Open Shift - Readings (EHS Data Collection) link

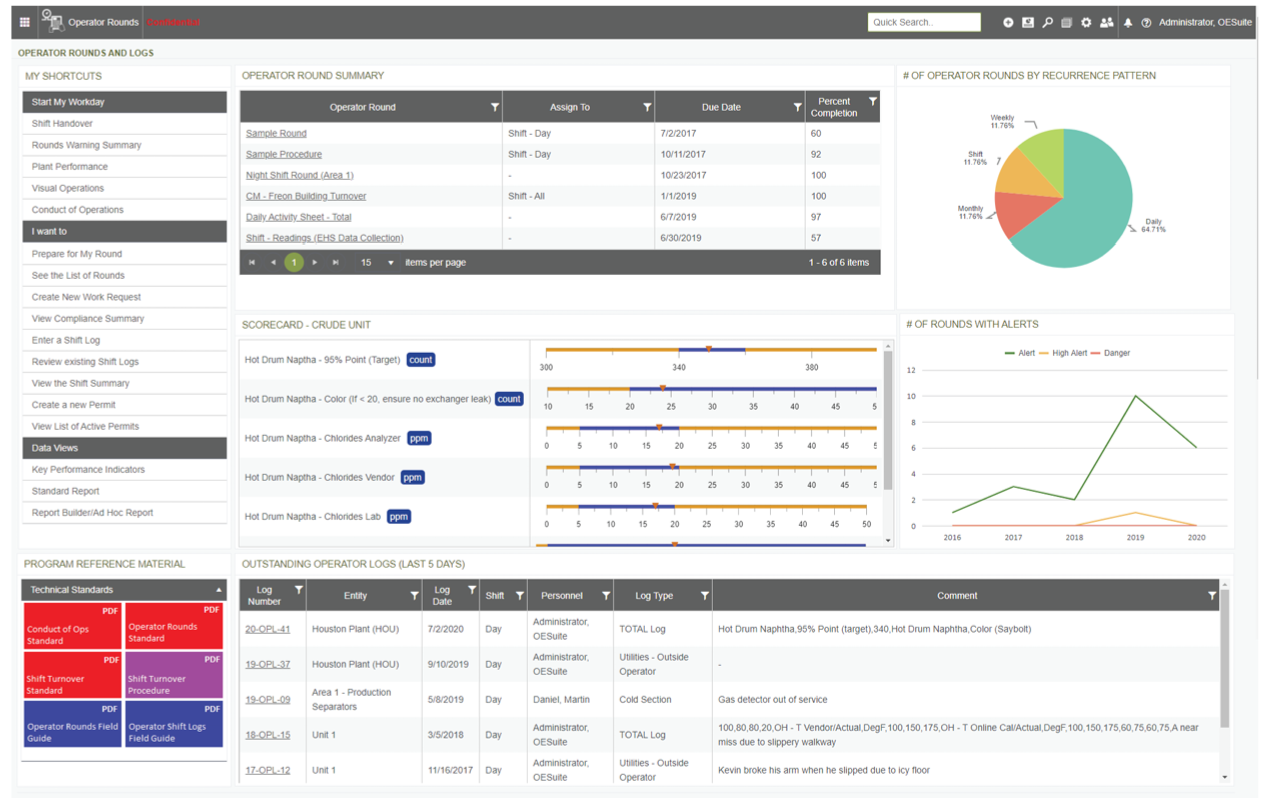coord(325,238)
